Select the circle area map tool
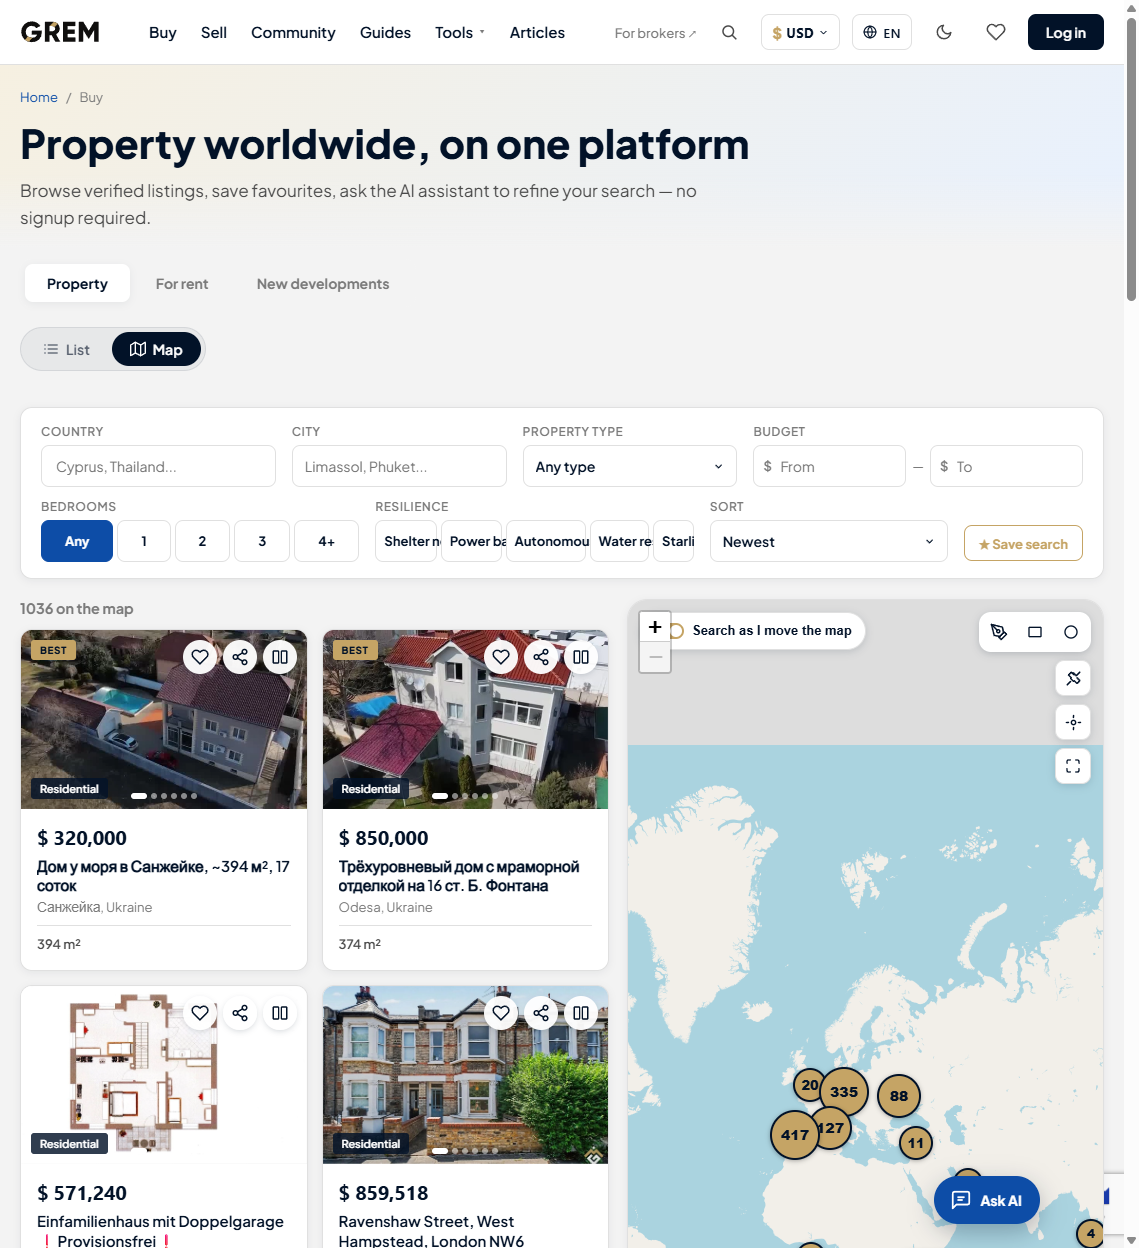Screen dimensions: 1139x1248 tap(1071, 632)
